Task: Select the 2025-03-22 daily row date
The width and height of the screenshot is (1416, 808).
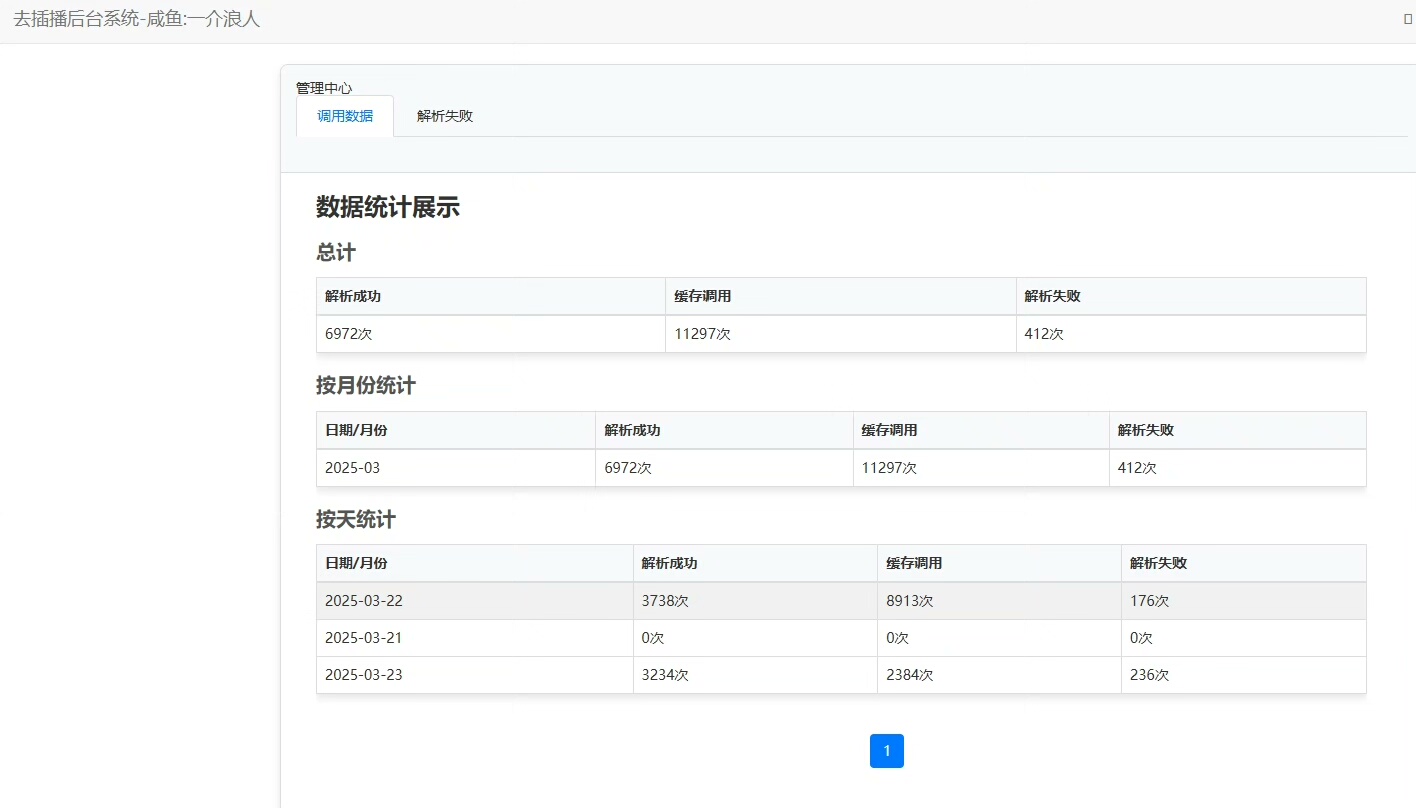Action: (x=364, y=601)
